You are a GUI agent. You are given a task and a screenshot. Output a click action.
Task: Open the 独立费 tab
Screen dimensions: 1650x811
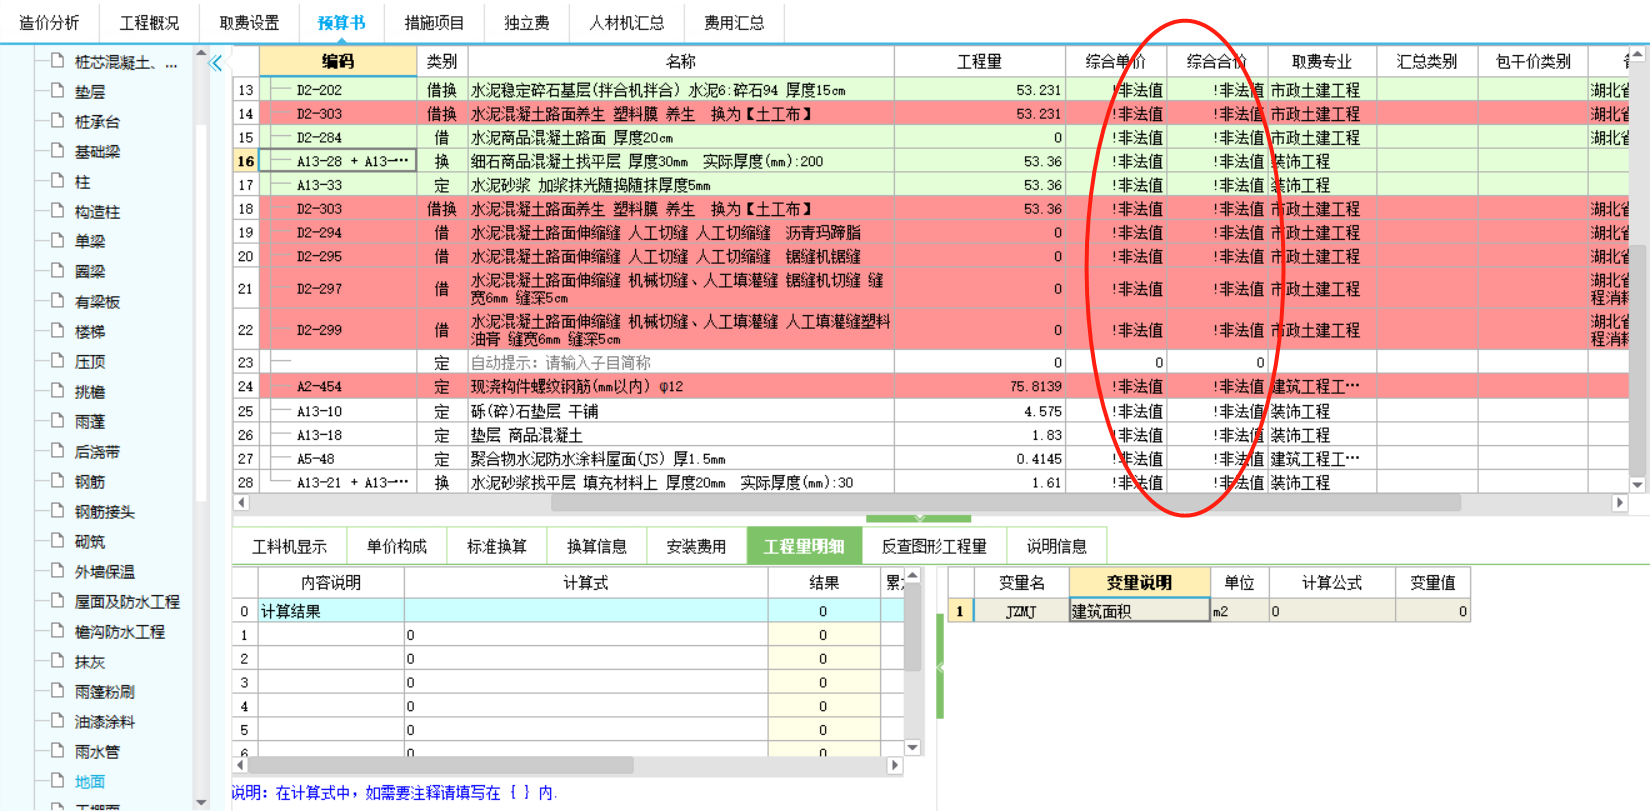[x=526, y=22]
